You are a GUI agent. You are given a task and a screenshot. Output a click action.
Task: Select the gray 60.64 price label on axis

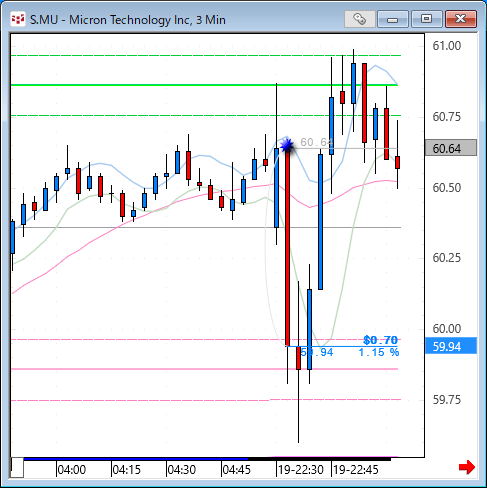[451, 148]
